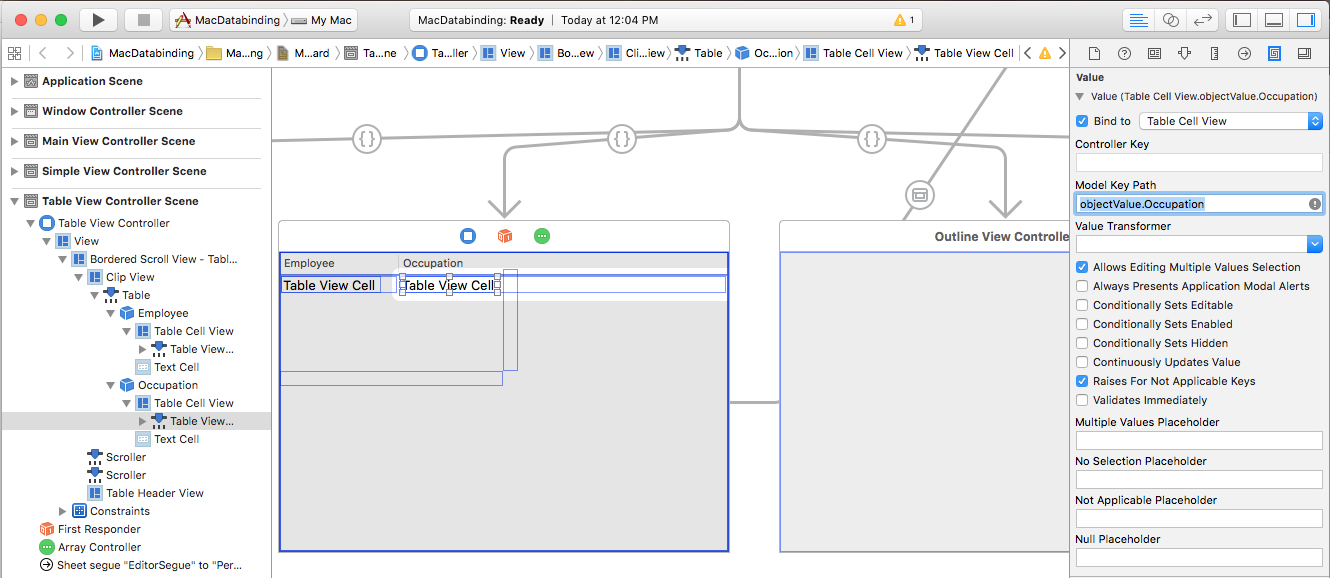Enable Conditionally Sets Enabled
This screenshot has height=578, width=1330.
[1082, 324]
